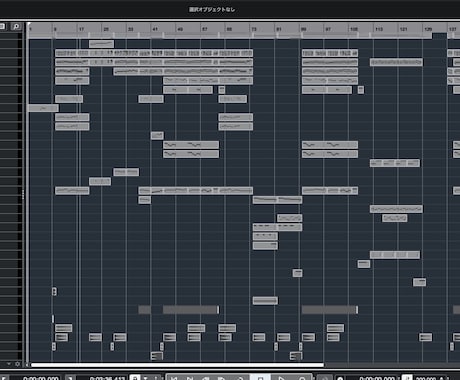Click bar 121 on the ruler
Viewport: 460px width, 380px height.
403,29
